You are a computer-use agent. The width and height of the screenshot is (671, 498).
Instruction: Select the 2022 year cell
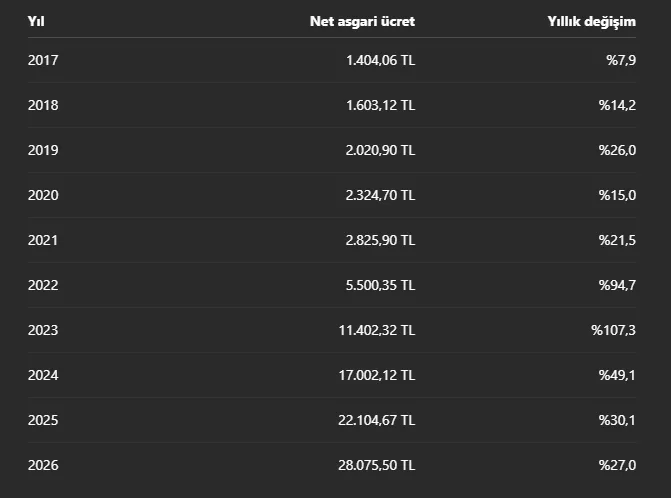click(43, 285)
